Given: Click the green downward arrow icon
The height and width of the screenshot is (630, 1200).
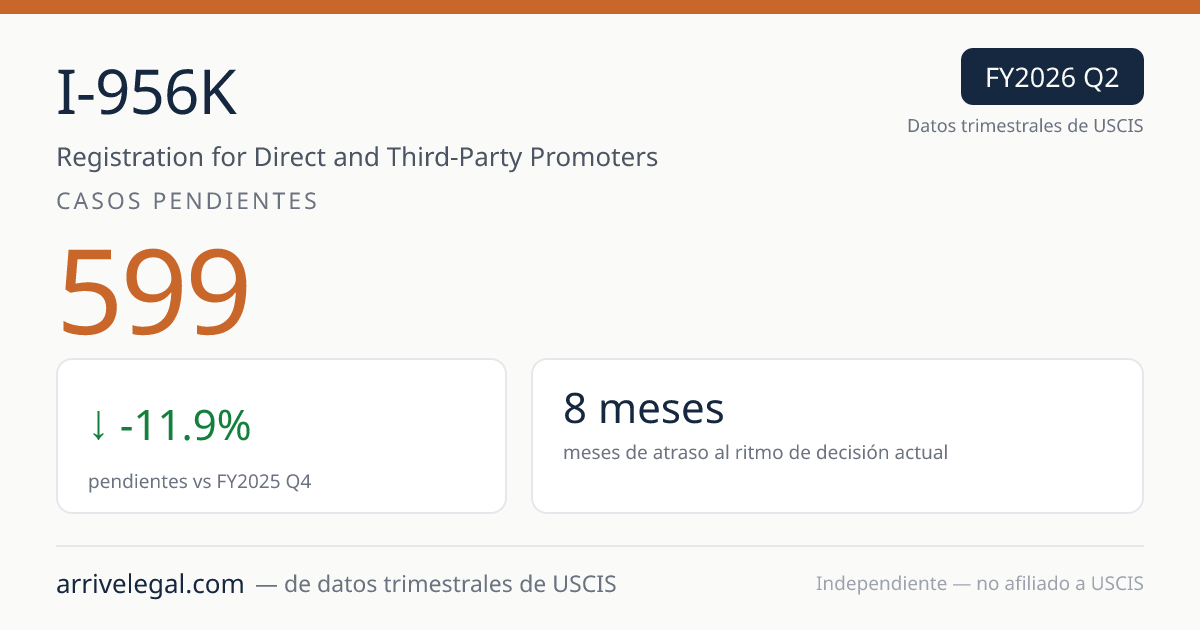Looking at the screenshot, I should click(97, 427).
